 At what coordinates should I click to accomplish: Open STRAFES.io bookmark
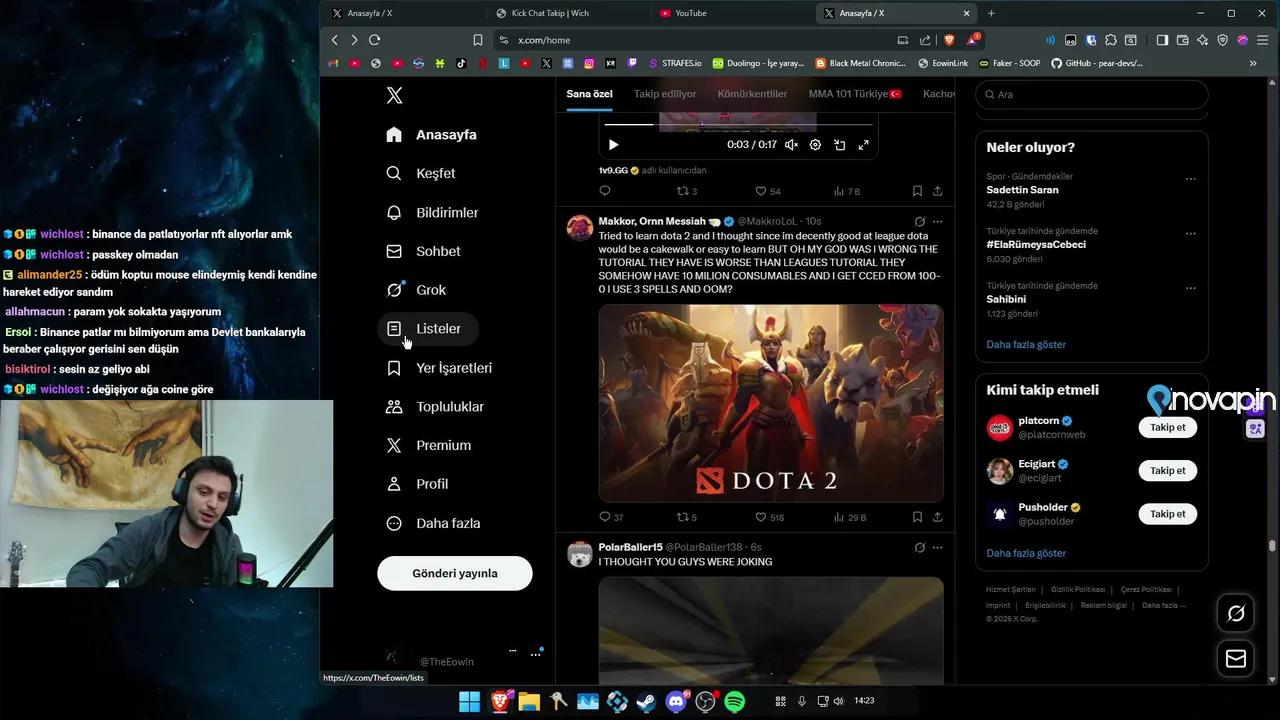pos(675,63)
